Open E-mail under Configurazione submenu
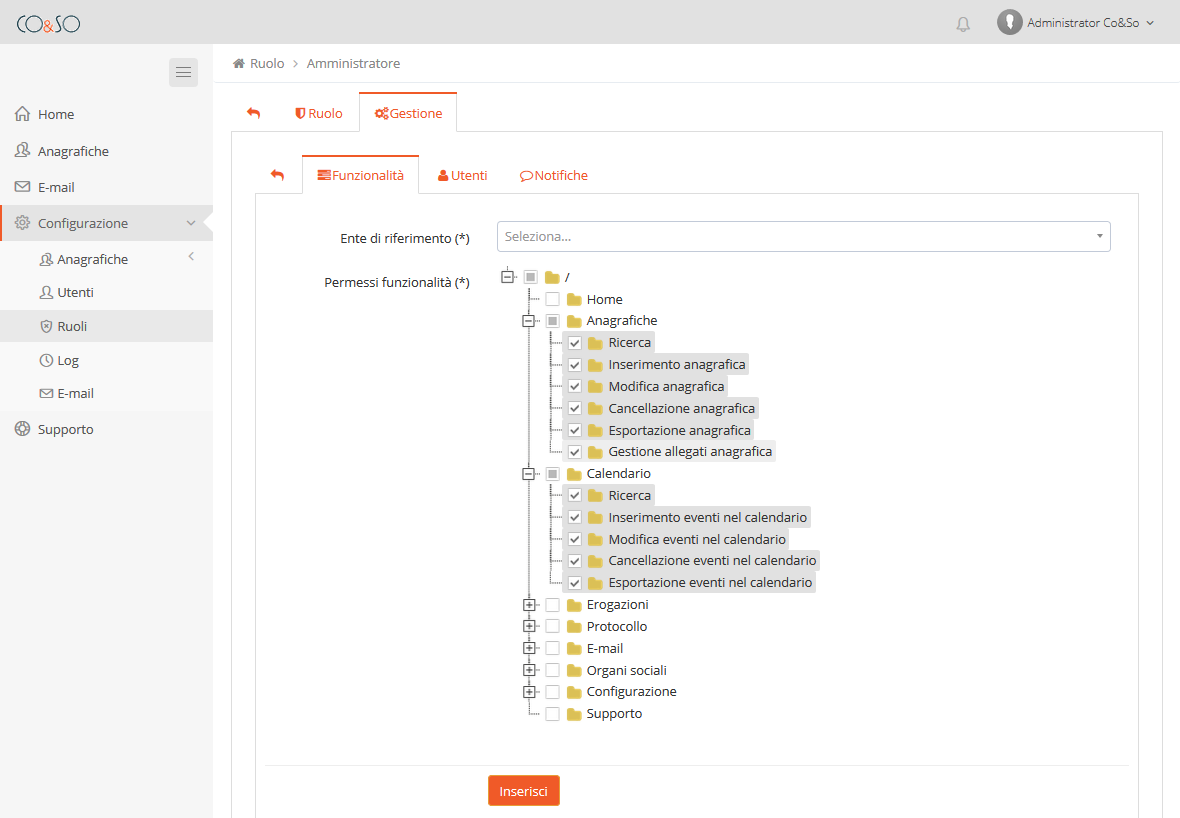The width and height of the screenshot is (1180, 818). [x=75, y=393]
